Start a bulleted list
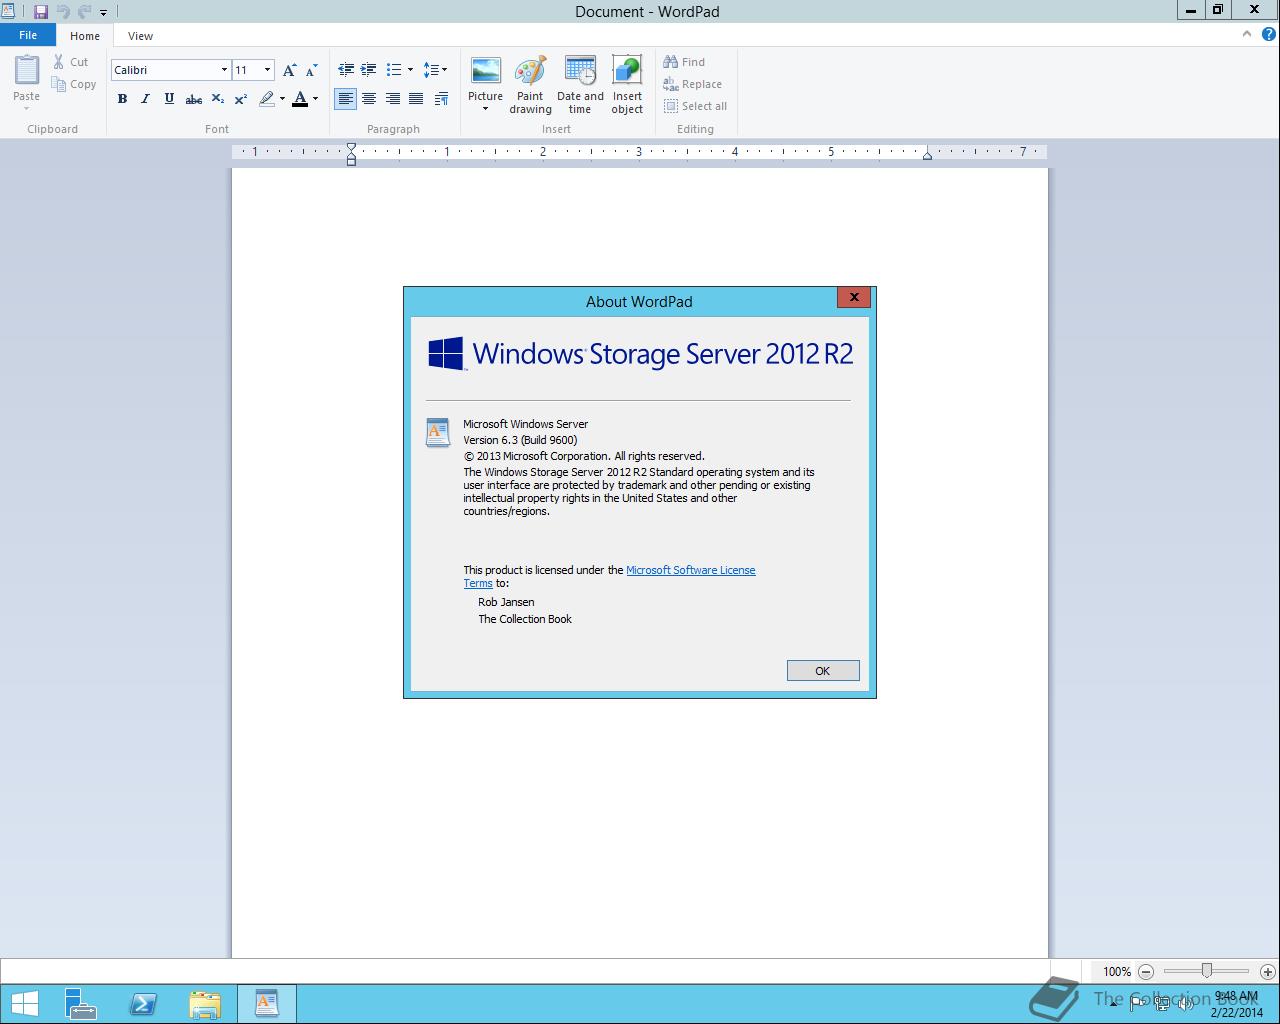Screen dimensions: 1280x1024 click(x=394, y=70)
